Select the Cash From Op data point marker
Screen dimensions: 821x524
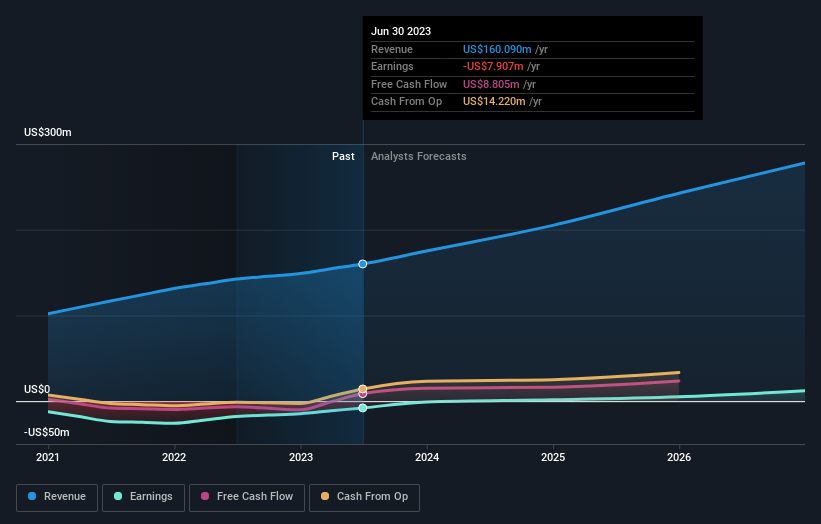tap(363, 388)
